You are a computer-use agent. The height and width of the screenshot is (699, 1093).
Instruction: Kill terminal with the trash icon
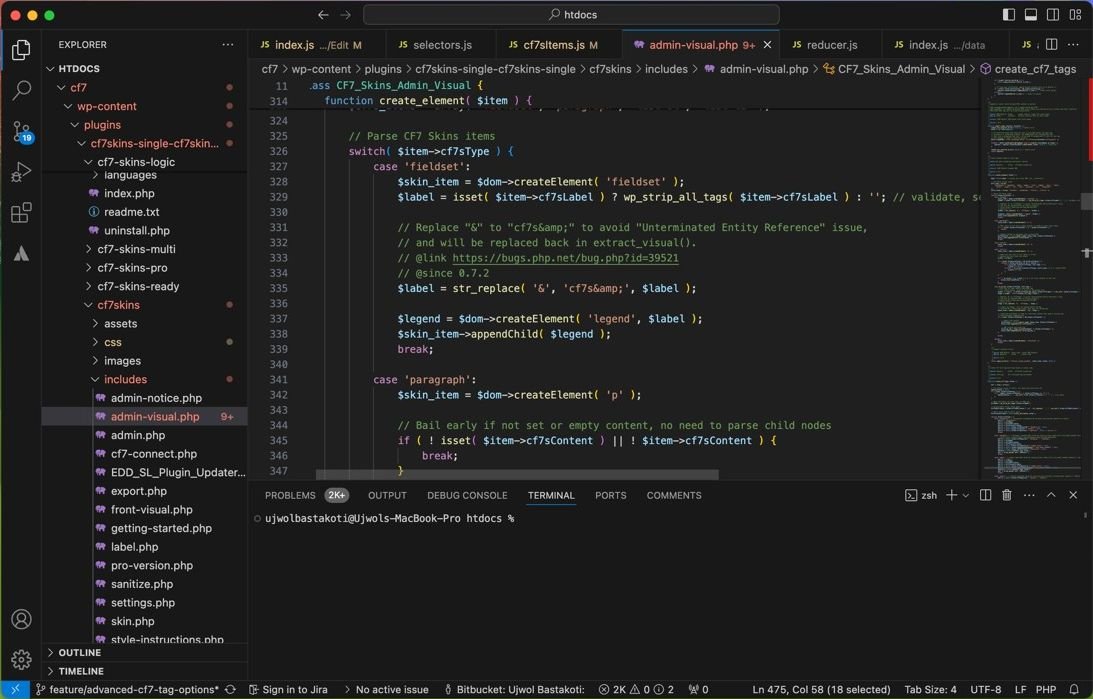coord(1007,495)
